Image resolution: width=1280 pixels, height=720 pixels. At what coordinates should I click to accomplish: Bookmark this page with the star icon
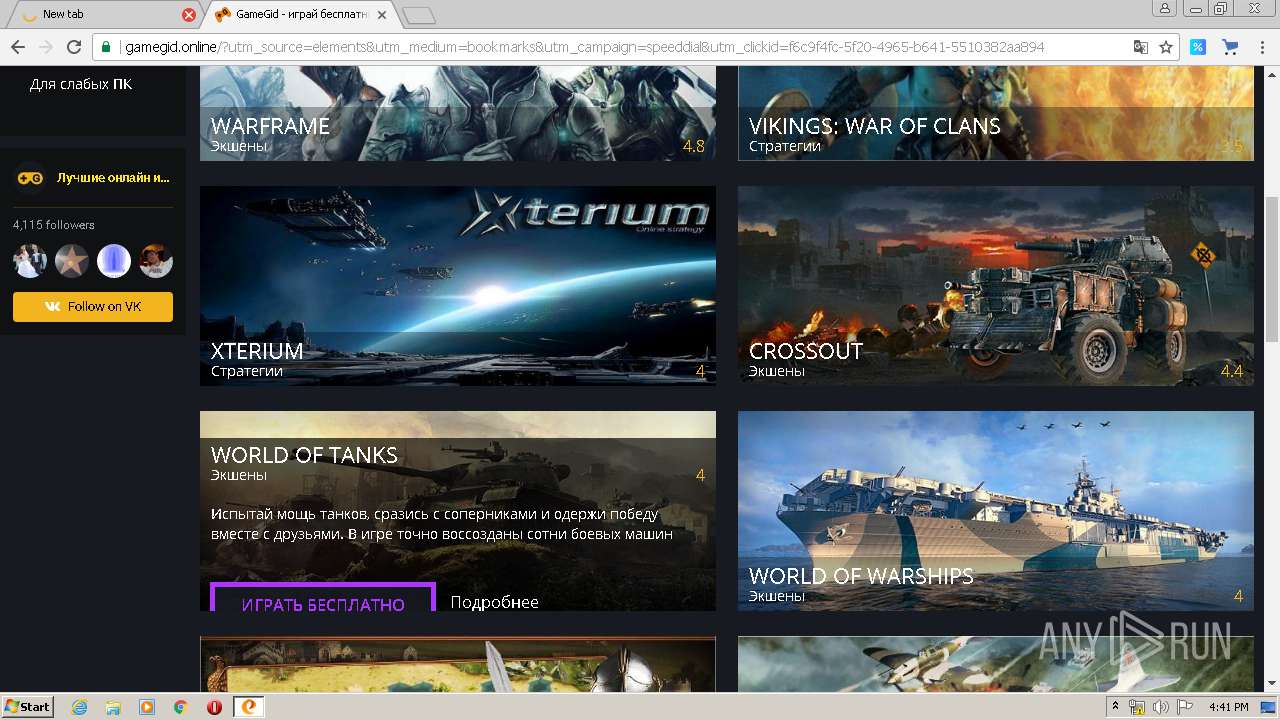1166,47
